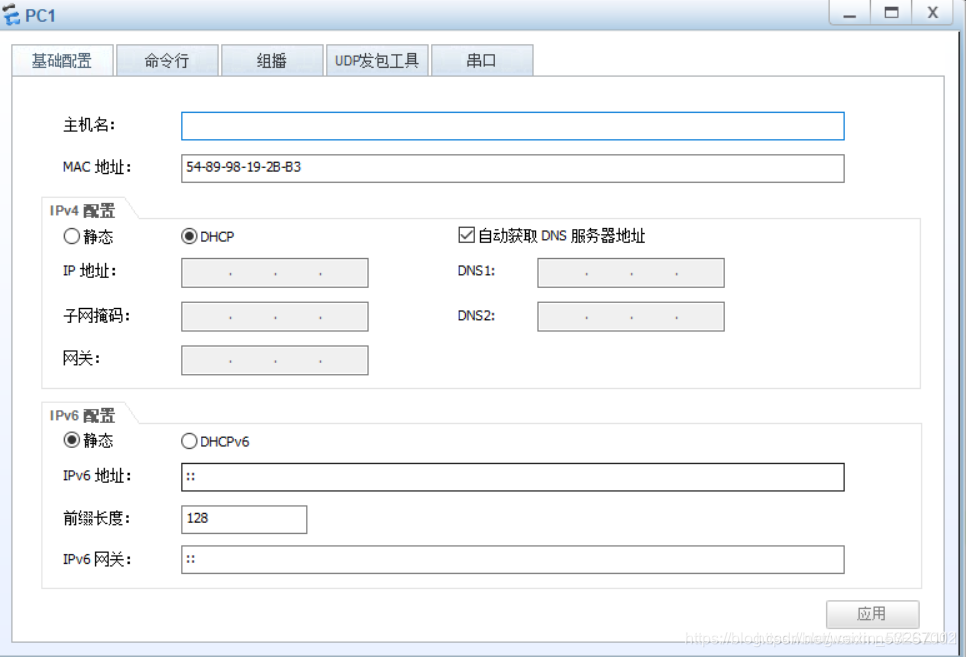966x657 pixels.
Task: Close the PC1 window
Action: 933,12
